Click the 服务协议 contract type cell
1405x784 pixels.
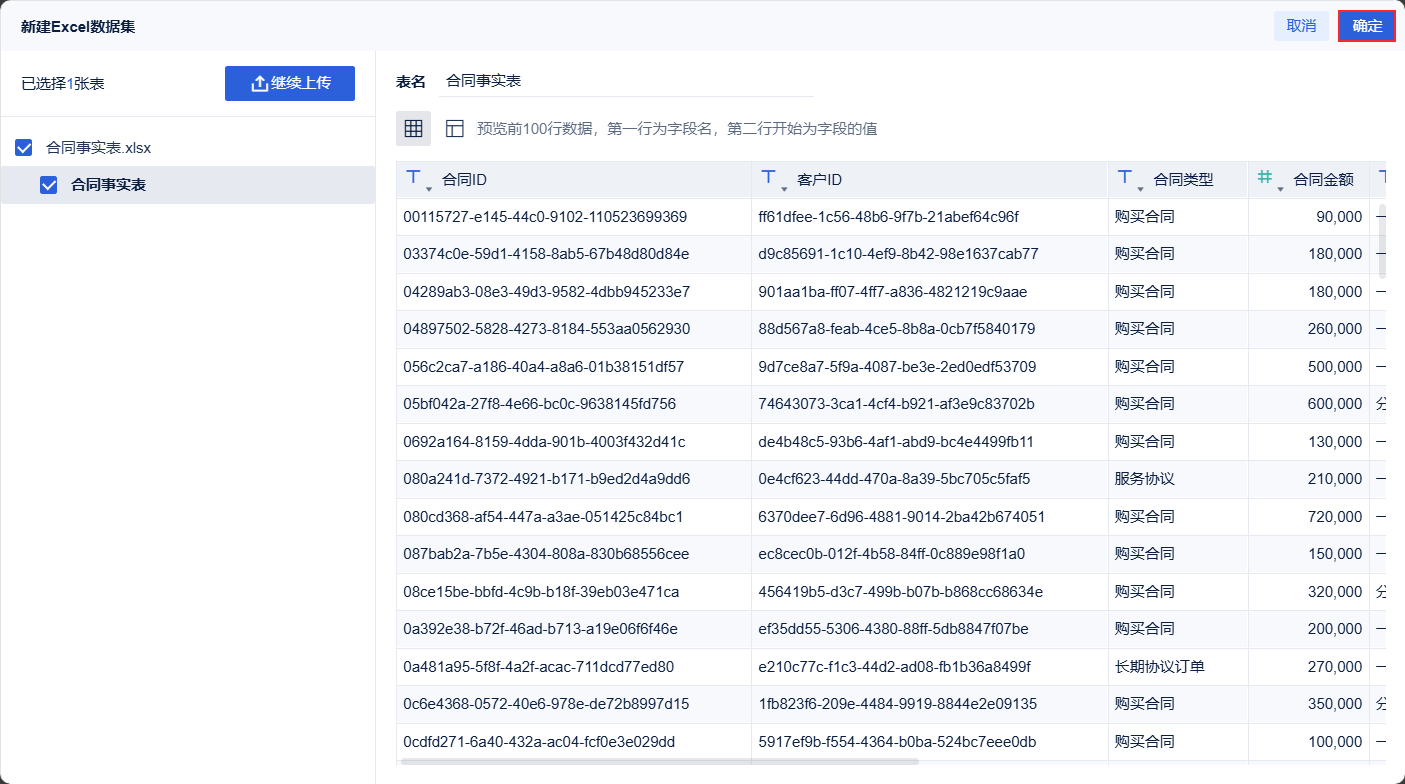pyautogui.click(x=1145, y=479)
